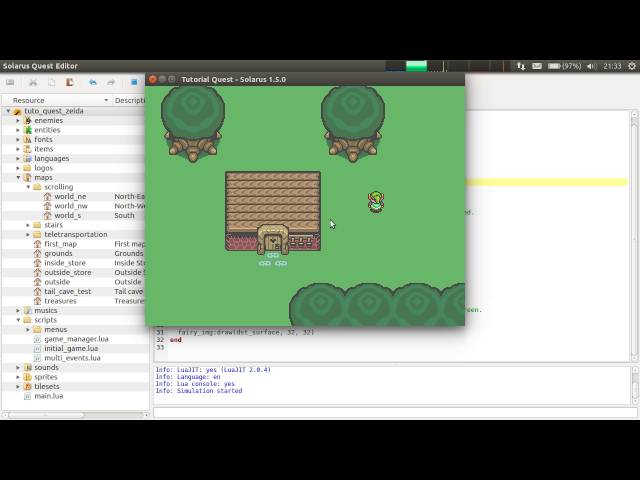Click the Lua console command input field
Image resolution: width=640 pixels, height=480 pixels.
[x=395, y=412]
